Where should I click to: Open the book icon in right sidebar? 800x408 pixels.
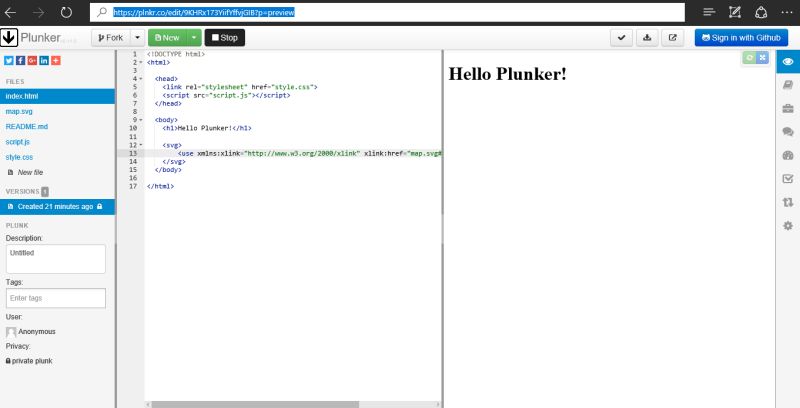click(x=788, y=85)
